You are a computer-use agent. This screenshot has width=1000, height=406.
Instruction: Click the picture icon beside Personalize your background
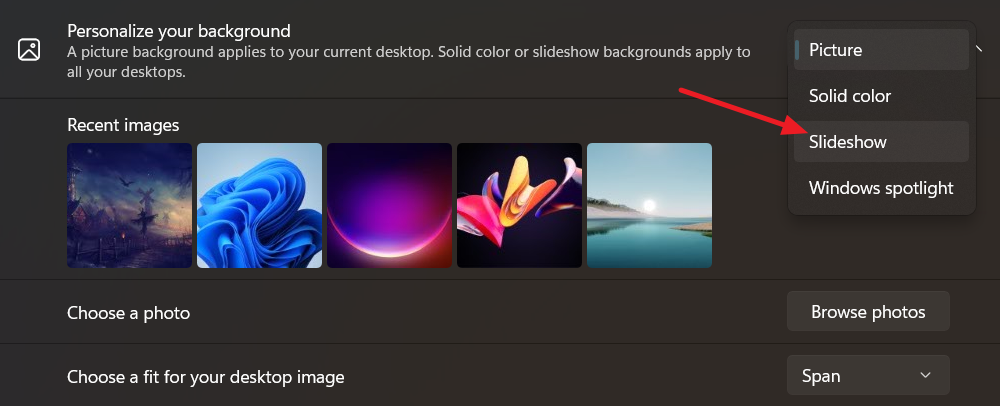29,50
